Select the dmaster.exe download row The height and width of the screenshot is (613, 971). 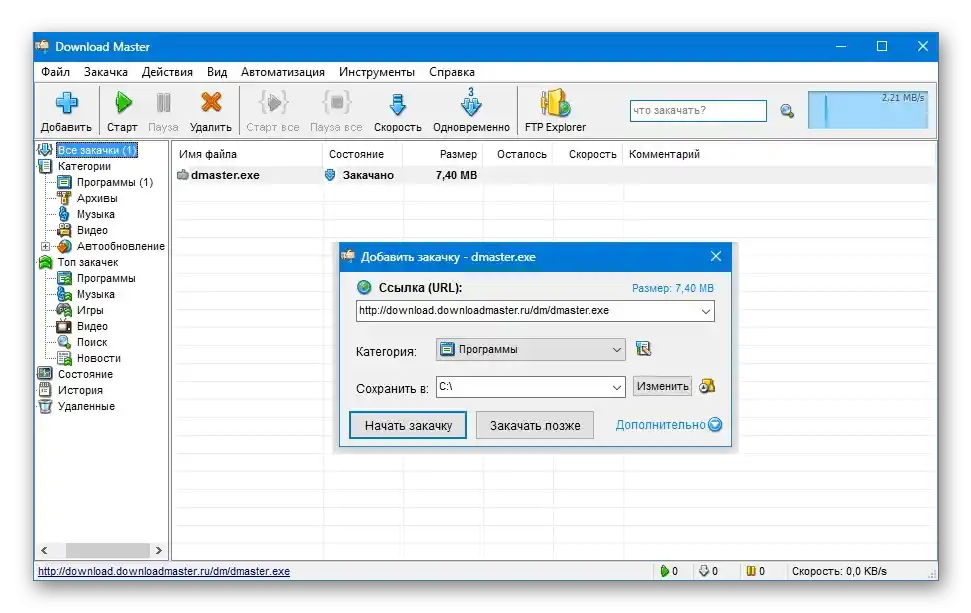(x=554, y=175)
